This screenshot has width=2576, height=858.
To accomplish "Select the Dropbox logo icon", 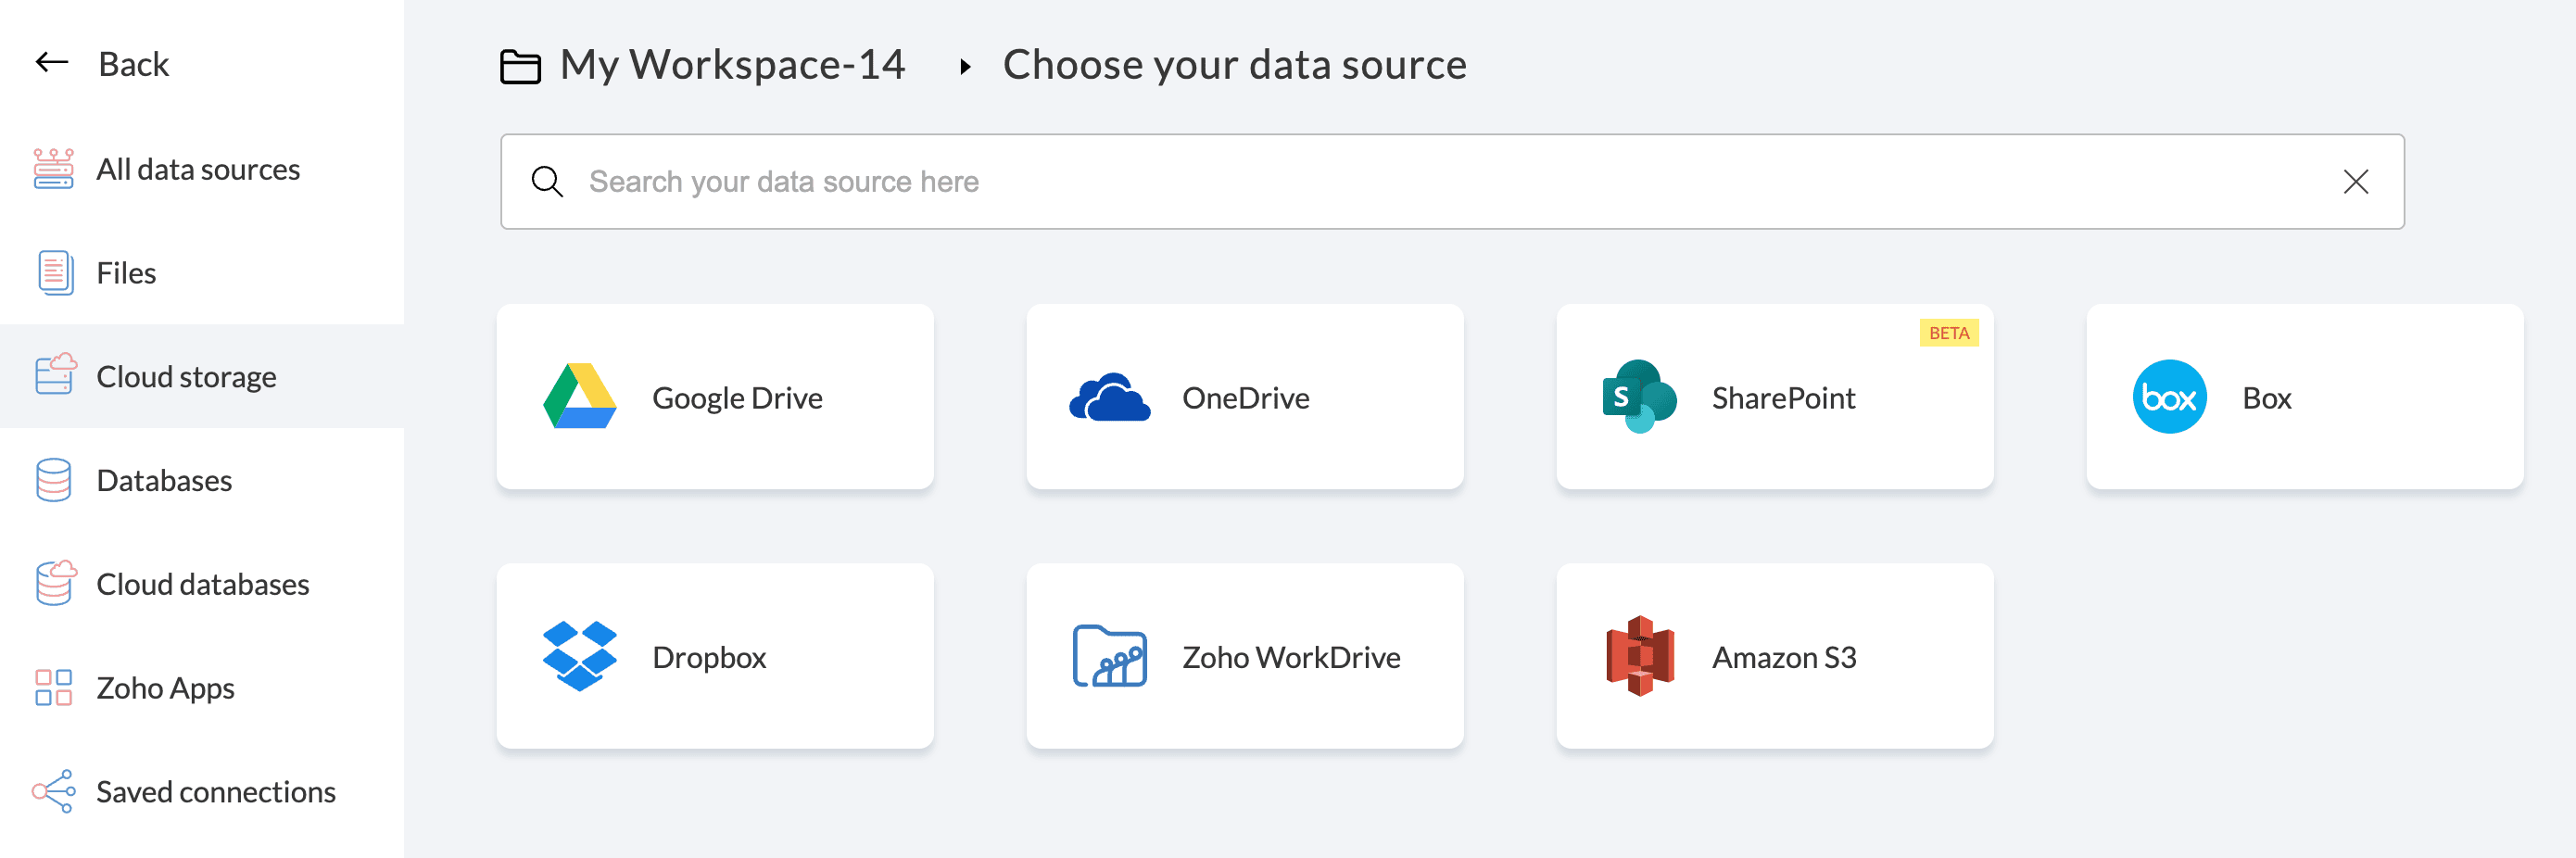I will point(579,656).
